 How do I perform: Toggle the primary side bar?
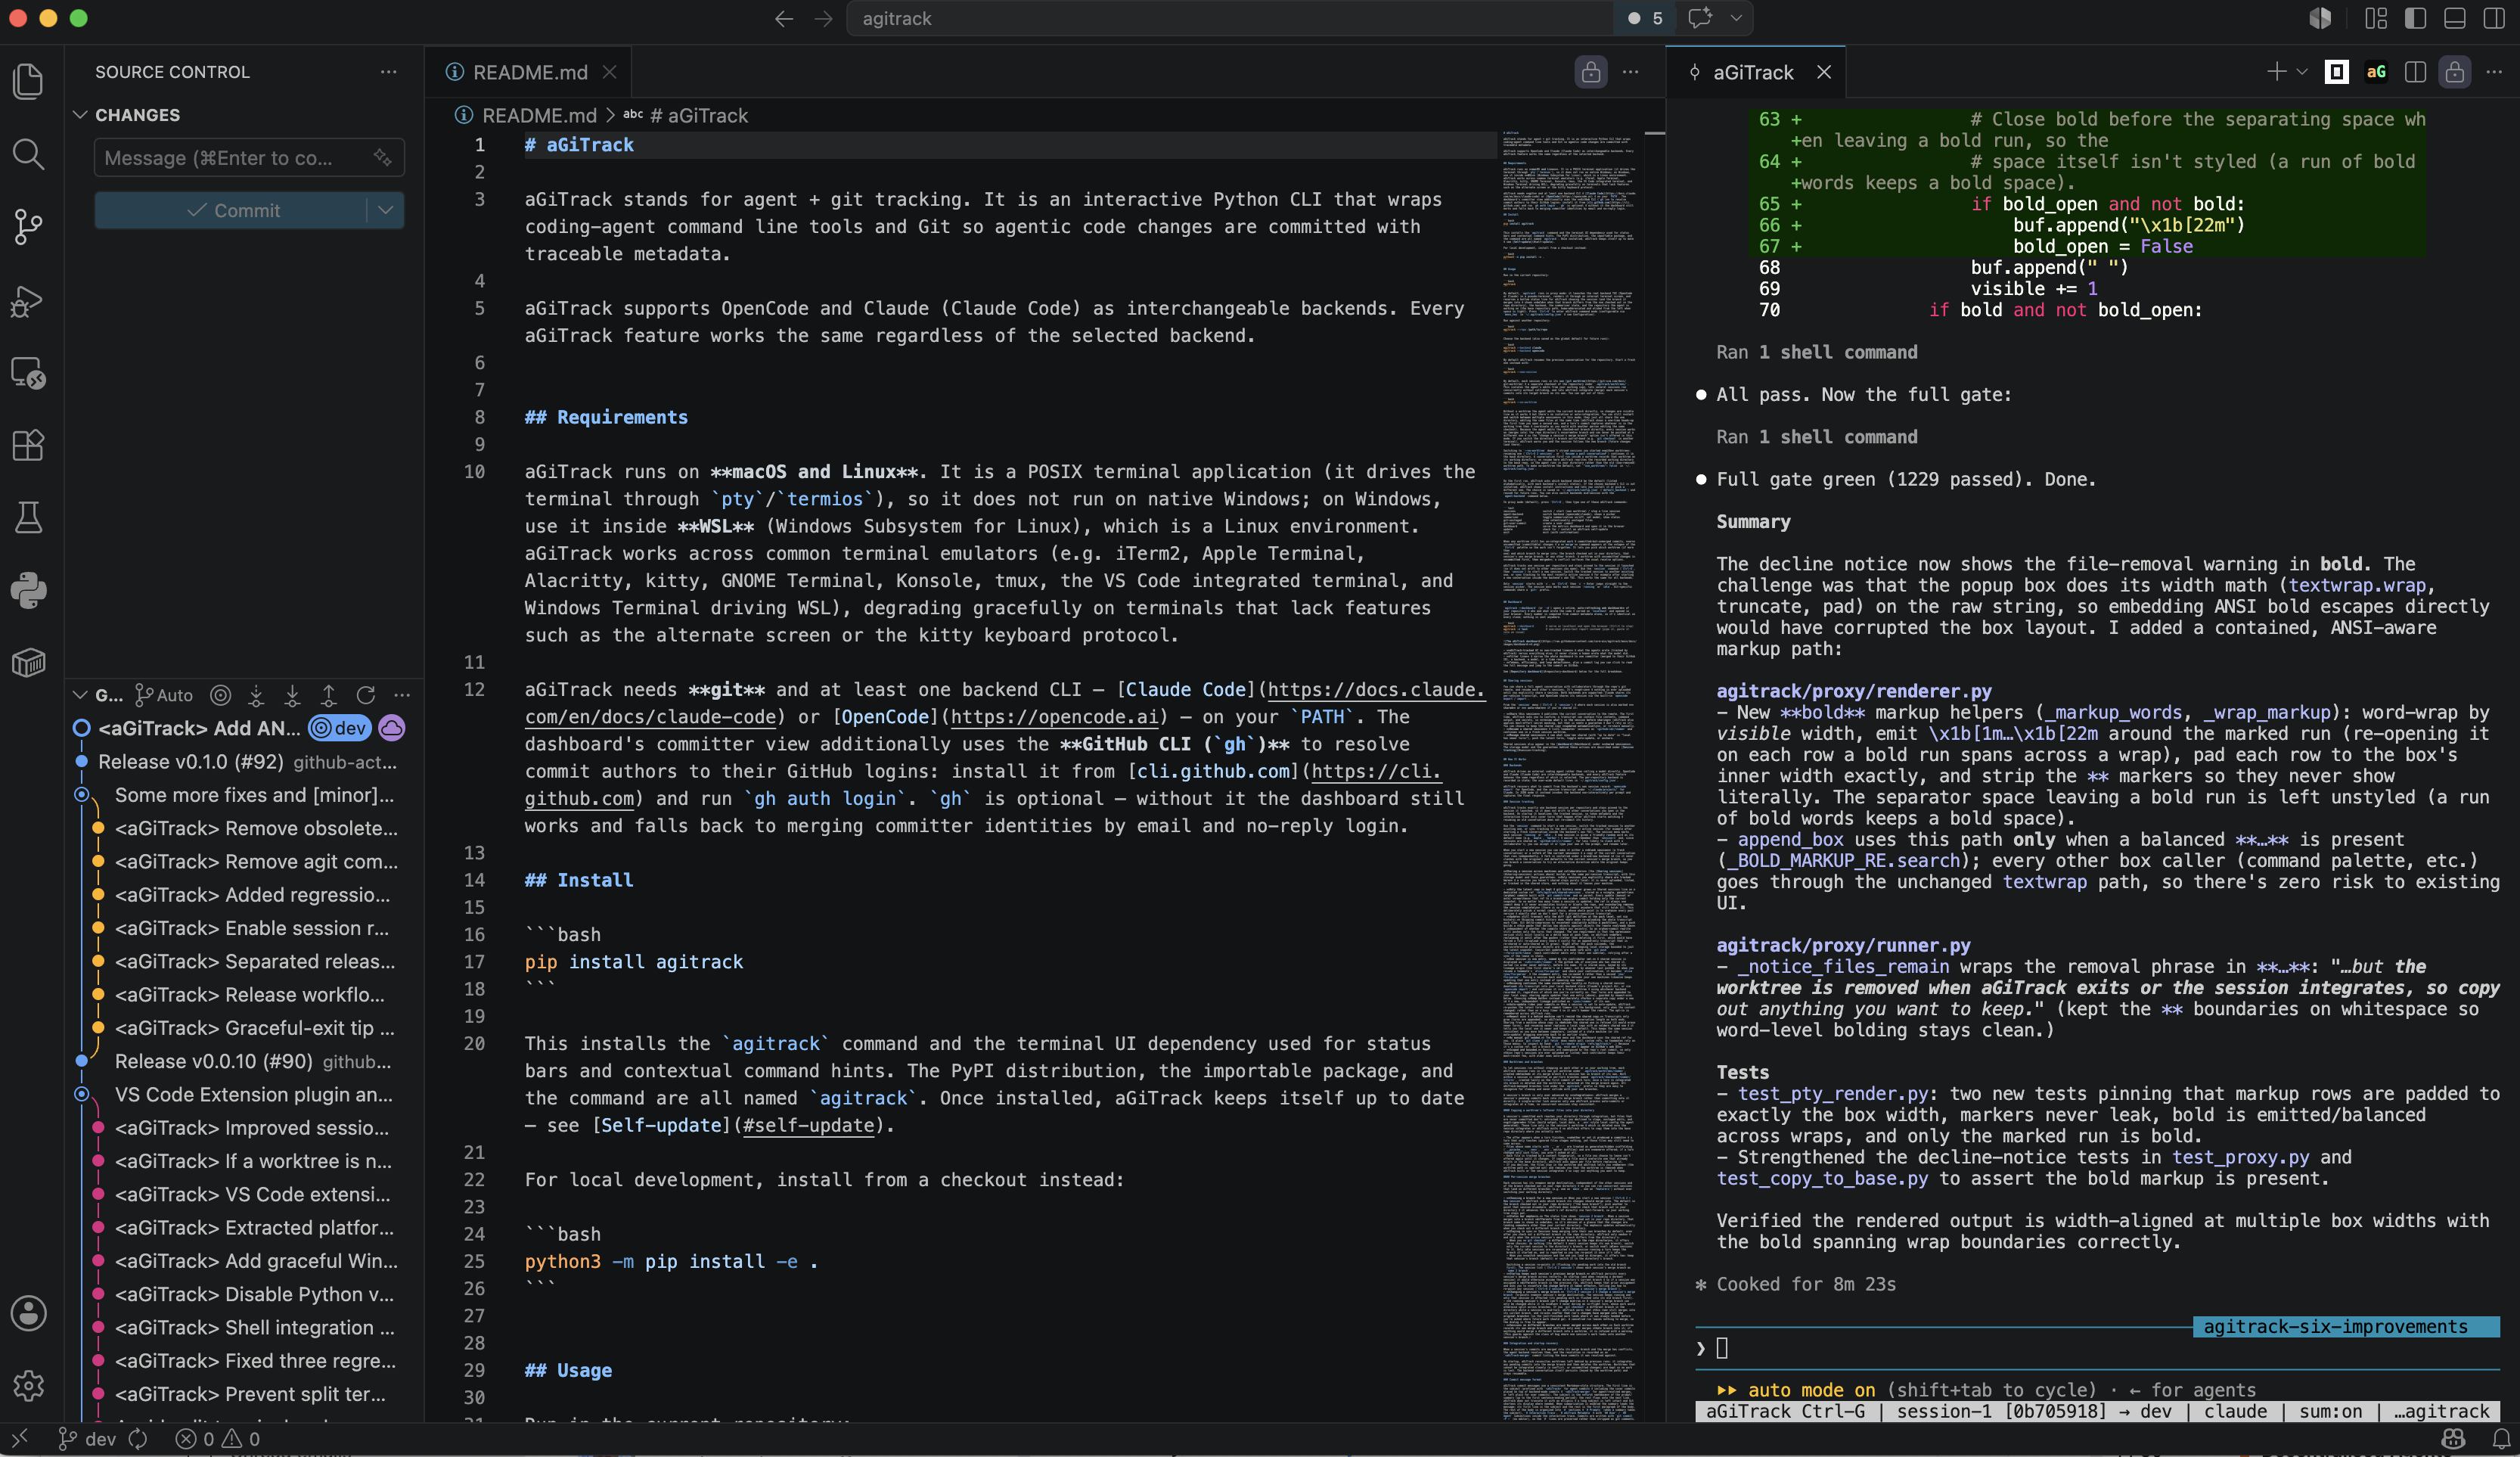(2415, 18)
